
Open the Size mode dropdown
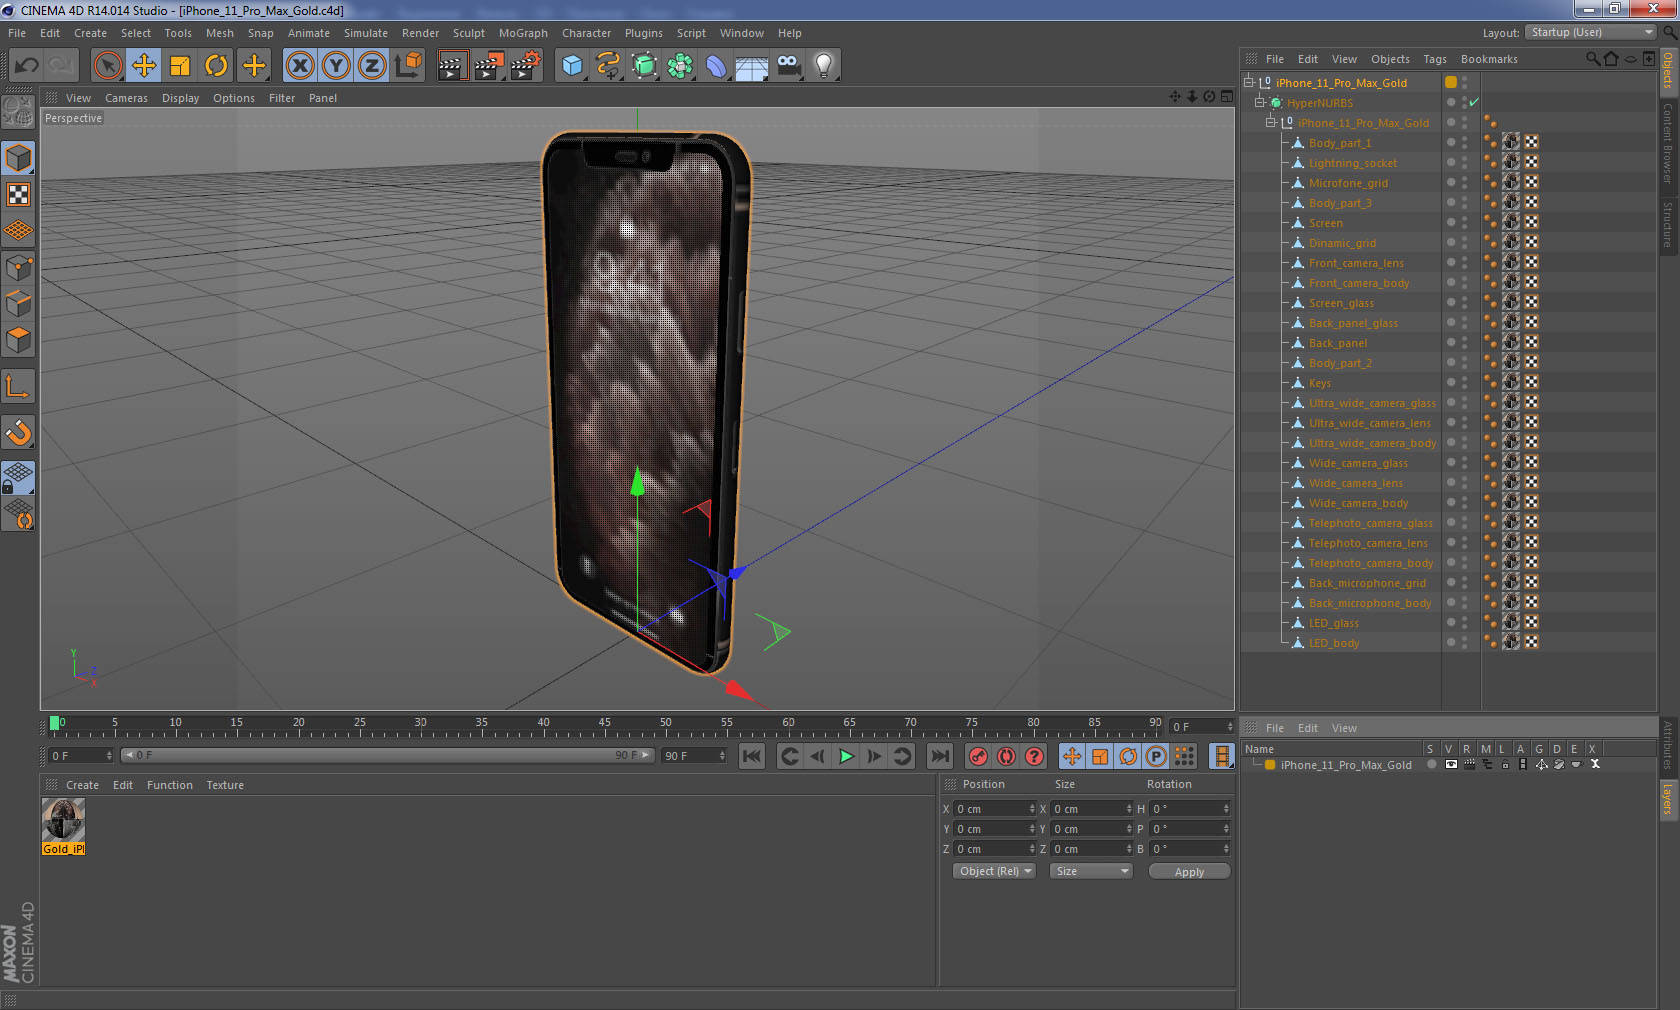tap(1090, 871)
